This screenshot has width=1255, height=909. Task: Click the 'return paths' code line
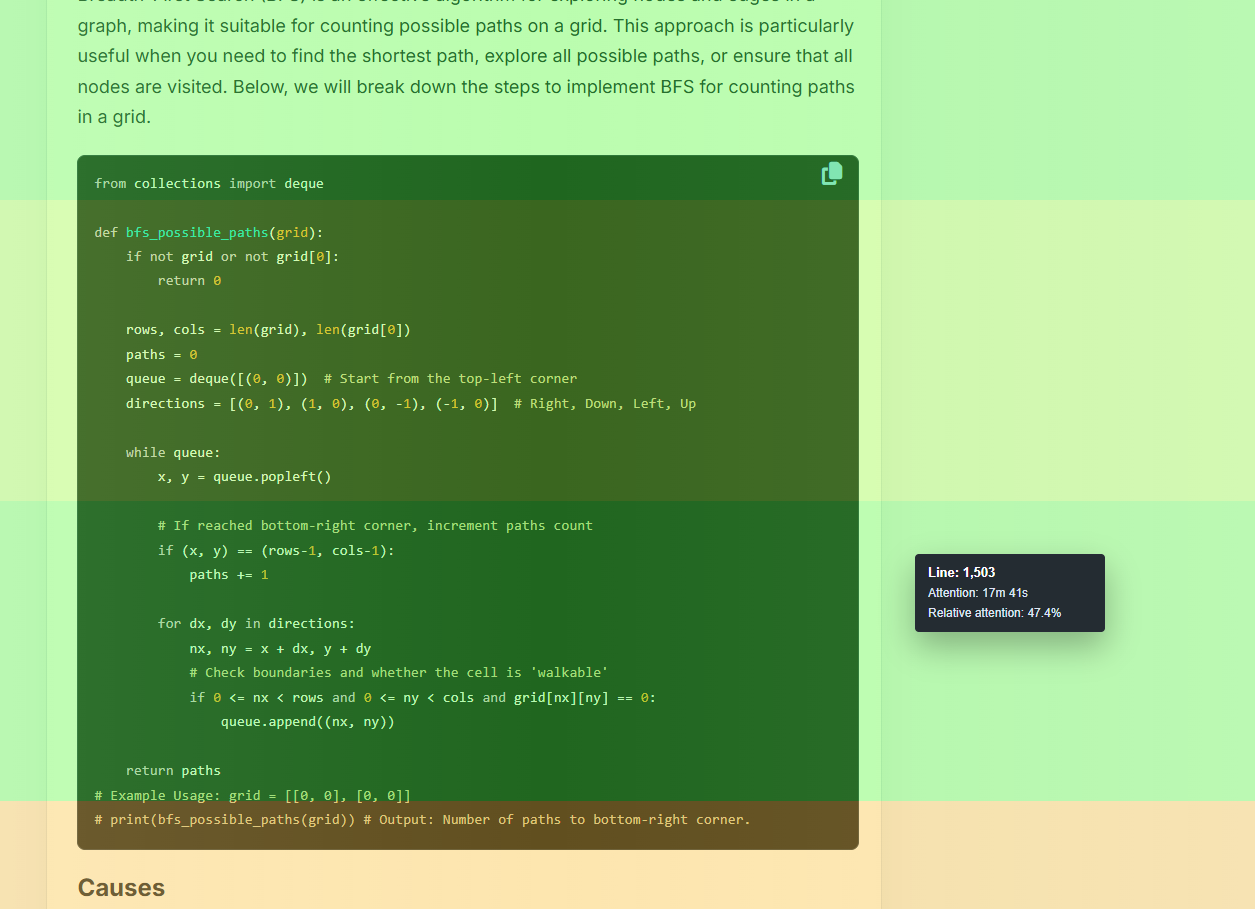pos(173,771)
